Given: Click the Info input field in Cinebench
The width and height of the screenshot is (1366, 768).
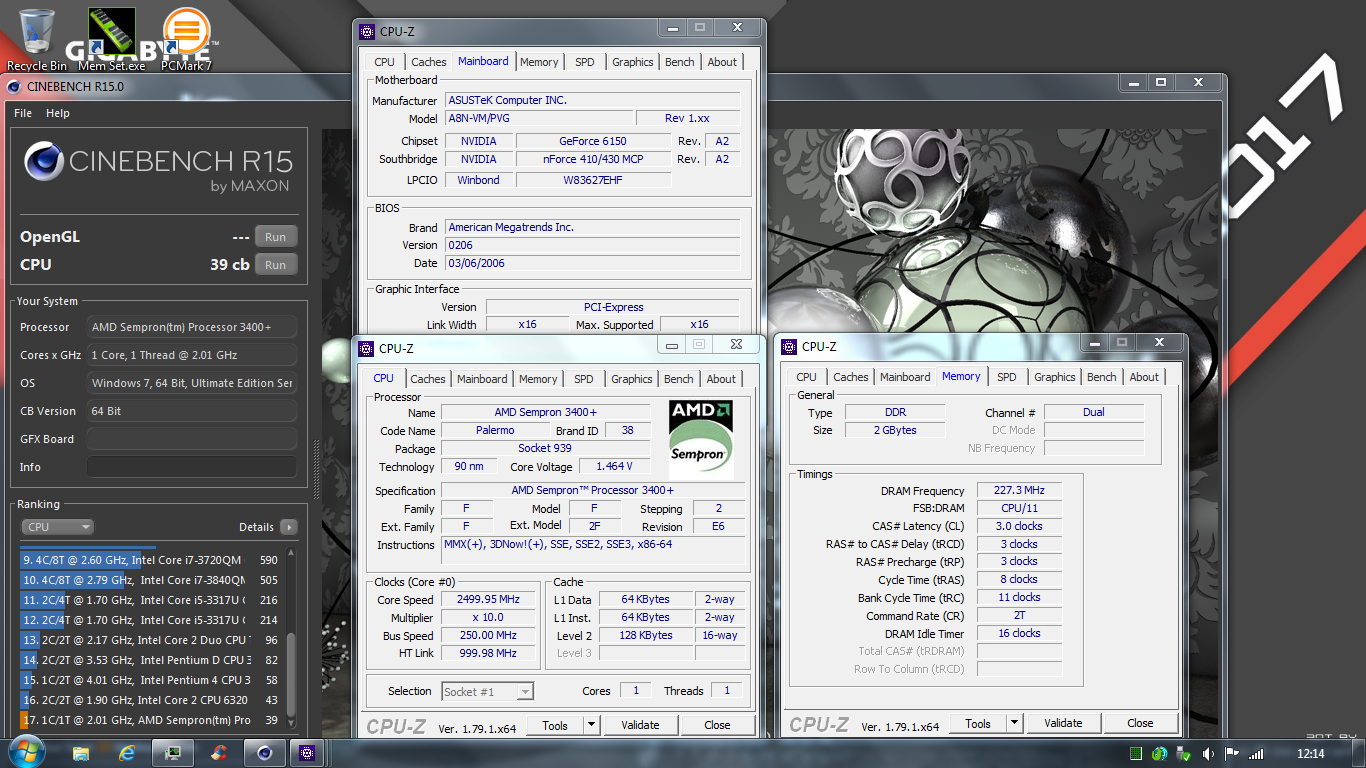Looking at the screenshot, I should pos(192,467).
